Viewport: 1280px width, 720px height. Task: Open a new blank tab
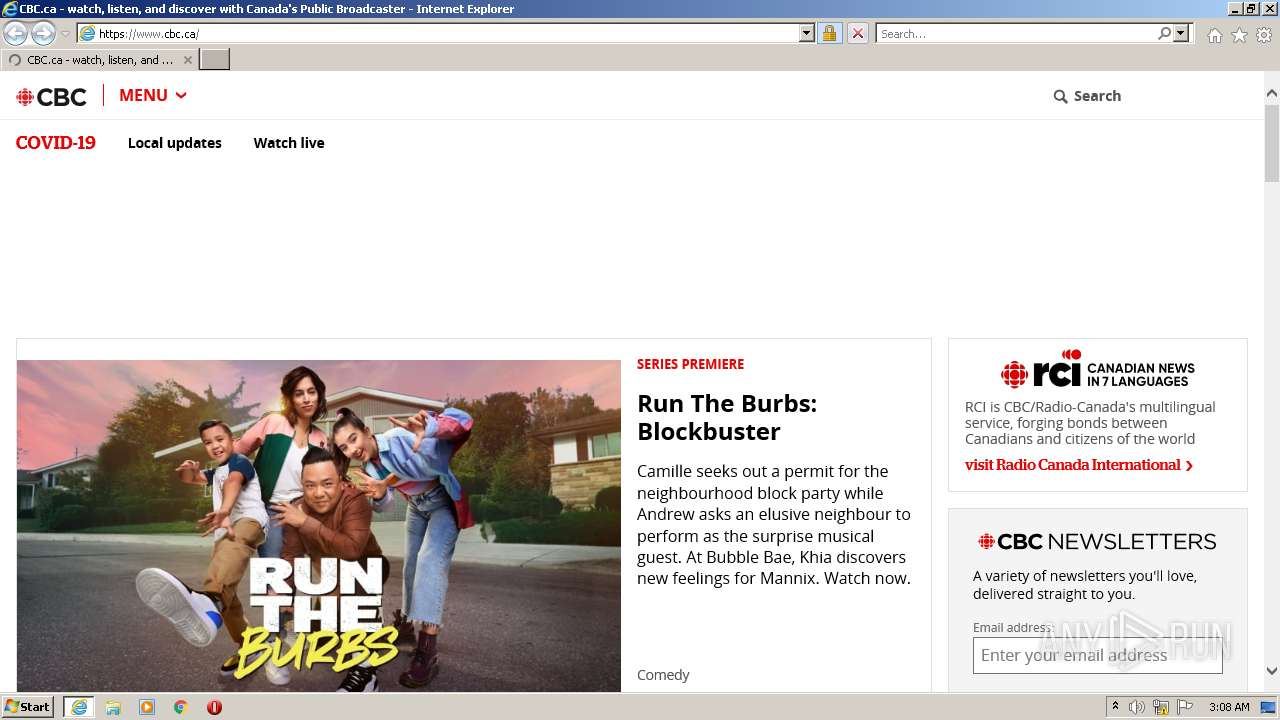click(215, 60)
